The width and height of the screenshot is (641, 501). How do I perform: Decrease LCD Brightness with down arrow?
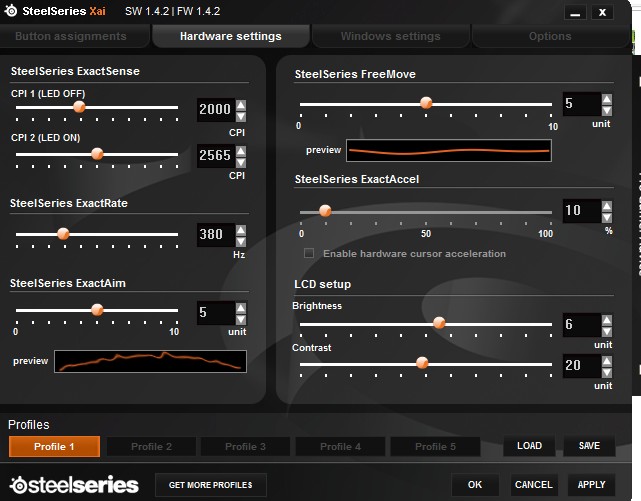click(x=607, y=331)
